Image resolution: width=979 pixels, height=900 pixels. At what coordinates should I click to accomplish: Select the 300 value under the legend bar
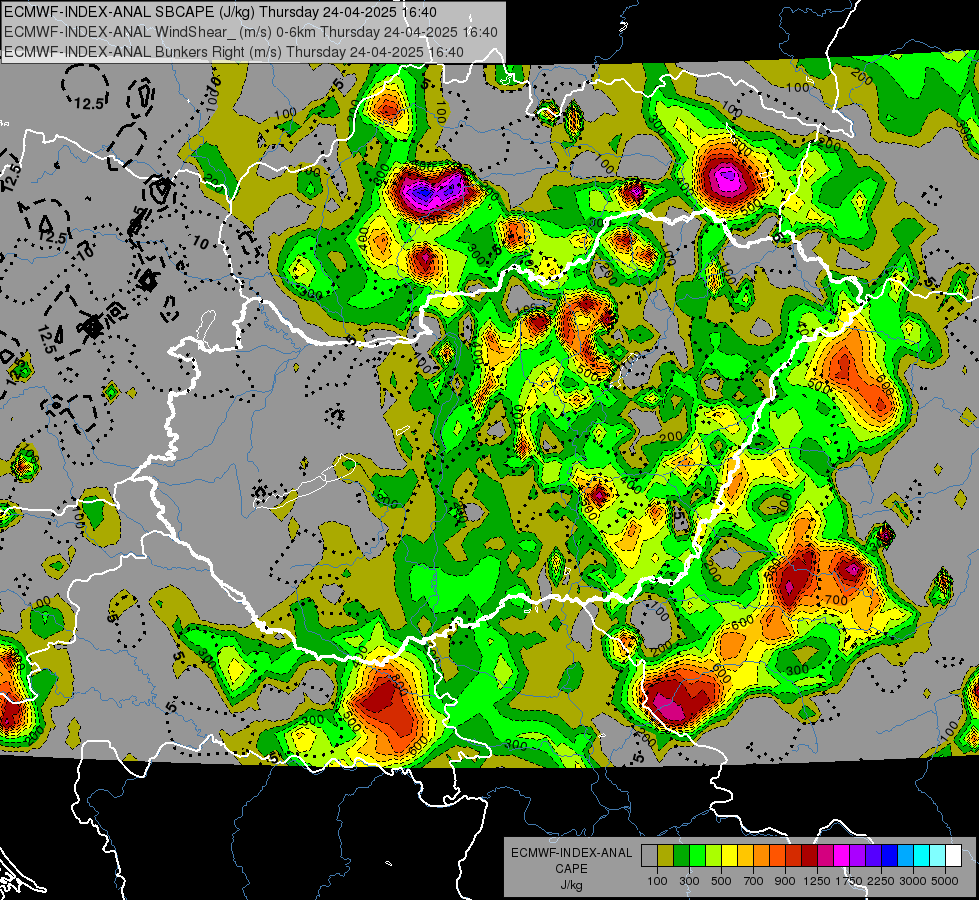(x=689, y=881)
